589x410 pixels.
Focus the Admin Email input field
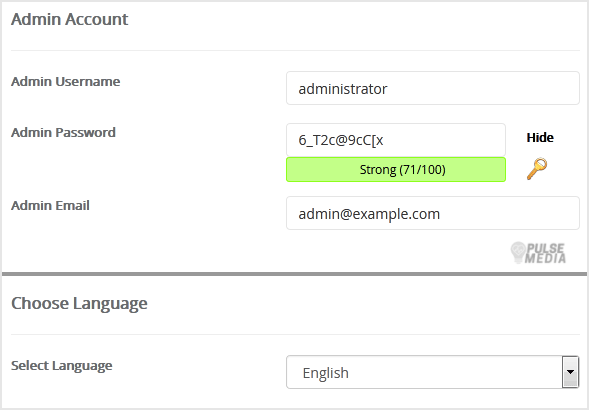pos(433,213)
